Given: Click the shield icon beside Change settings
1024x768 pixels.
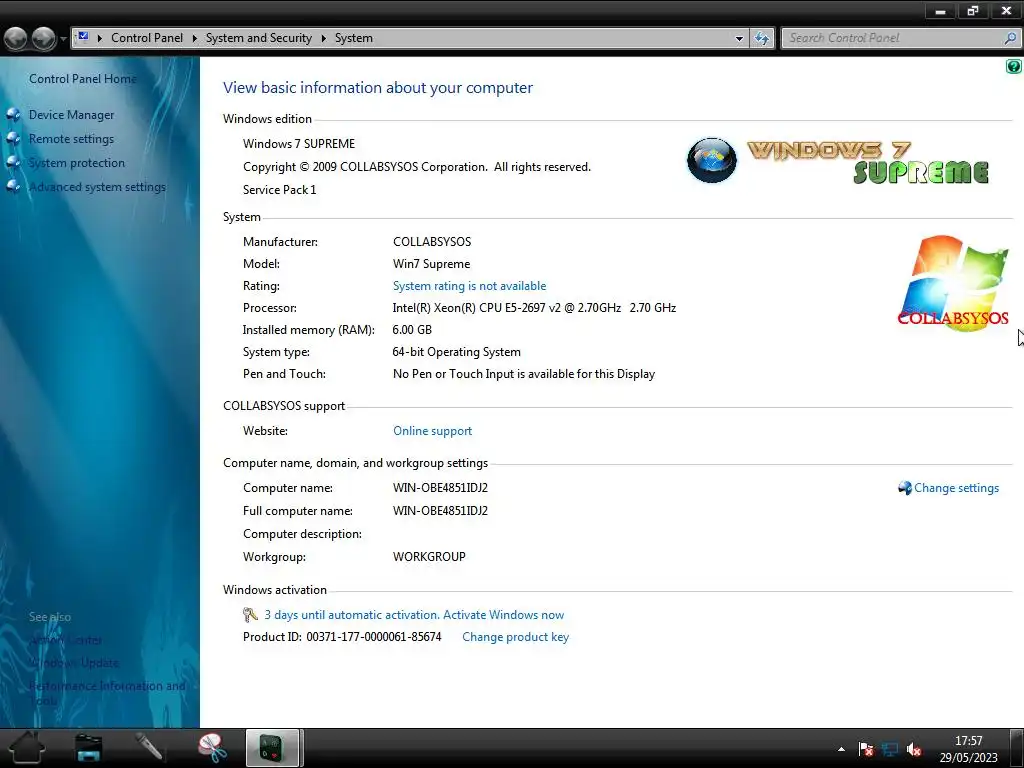Looking at the screenshot, I should tap(904, 488).
